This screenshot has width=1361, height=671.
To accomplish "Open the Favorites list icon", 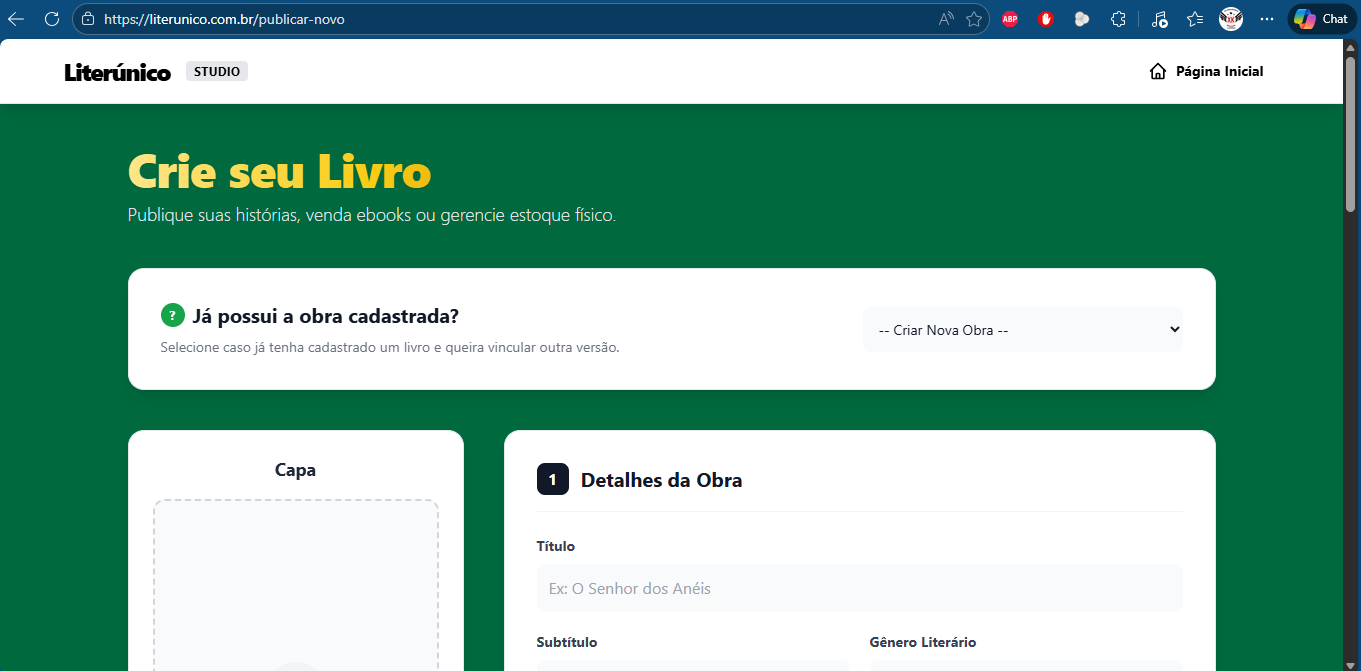I will [x=1195, y=19].
